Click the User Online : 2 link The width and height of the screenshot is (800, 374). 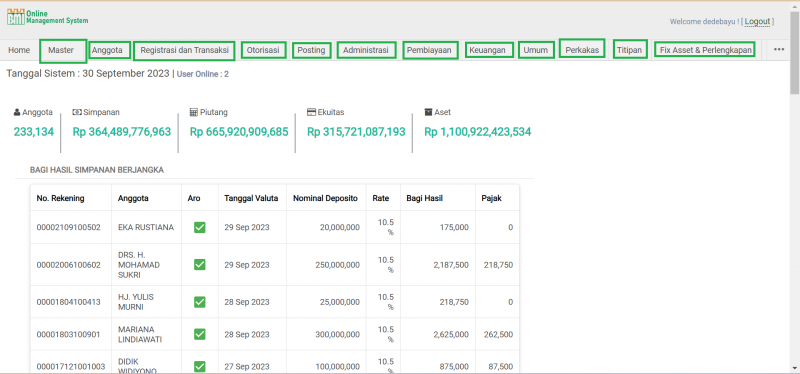pyautogui.click(x=203, y=74)
